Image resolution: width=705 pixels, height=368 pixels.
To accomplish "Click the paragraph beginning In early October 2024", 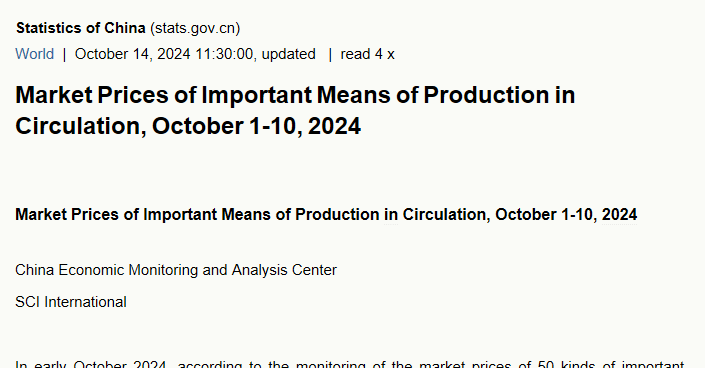I will pos(349,364).
